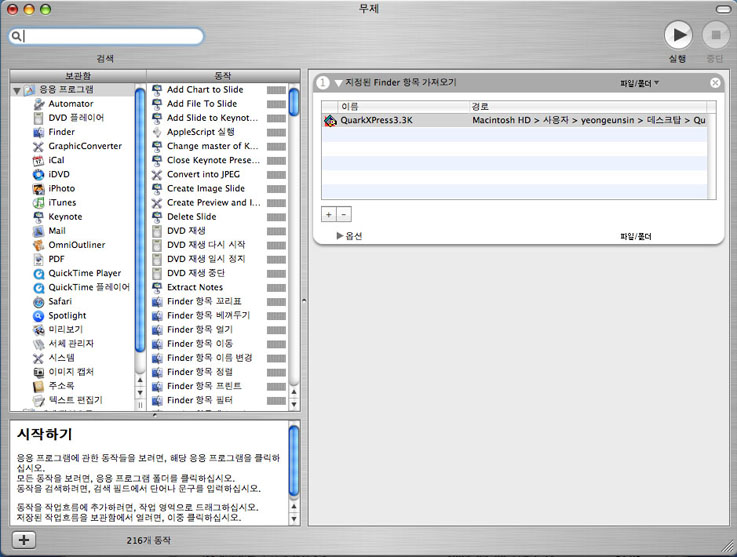
Task: Click the plus button under the file list
Action: 328,214
